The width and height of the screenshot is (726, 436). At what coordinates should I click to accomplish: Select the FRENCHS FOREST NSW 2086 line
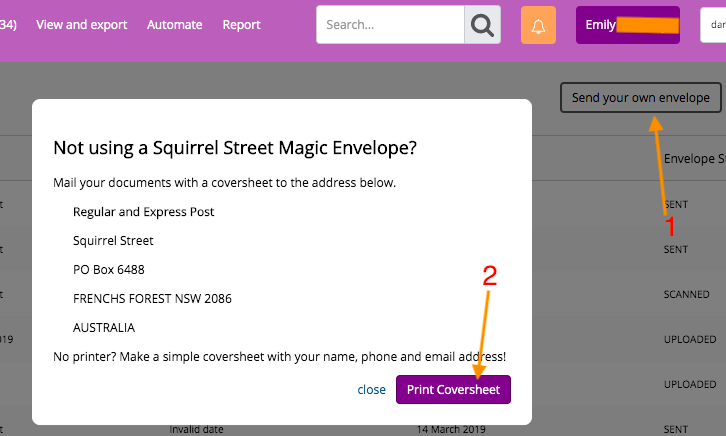click(152, 299)
